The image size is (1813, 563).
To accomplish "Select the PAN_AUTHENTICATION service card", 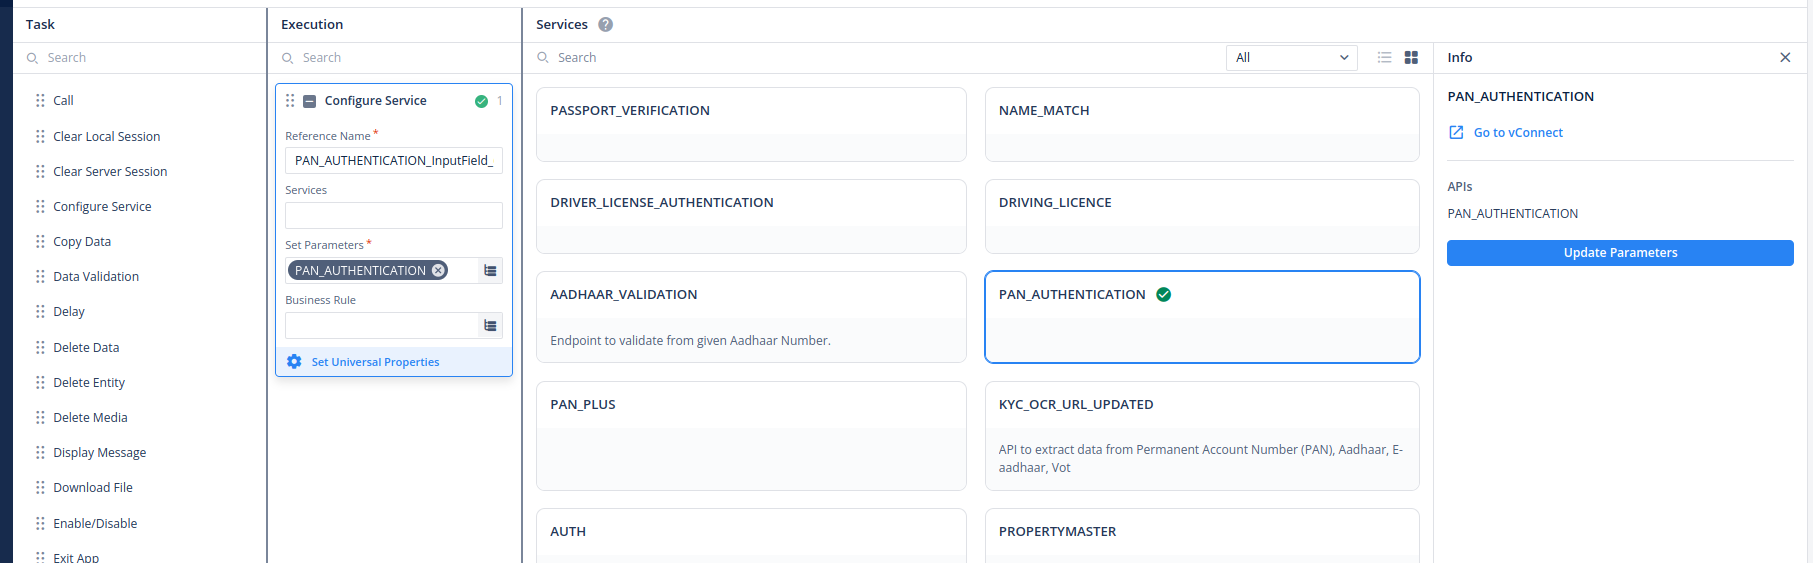I will (x=1201, y=317).
